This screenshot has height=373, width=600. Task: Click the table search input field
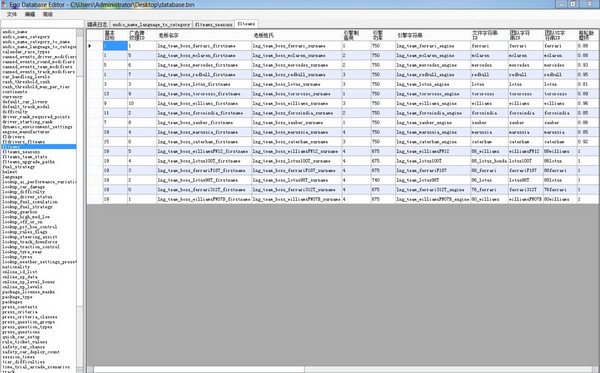click(x=42, y=24)
